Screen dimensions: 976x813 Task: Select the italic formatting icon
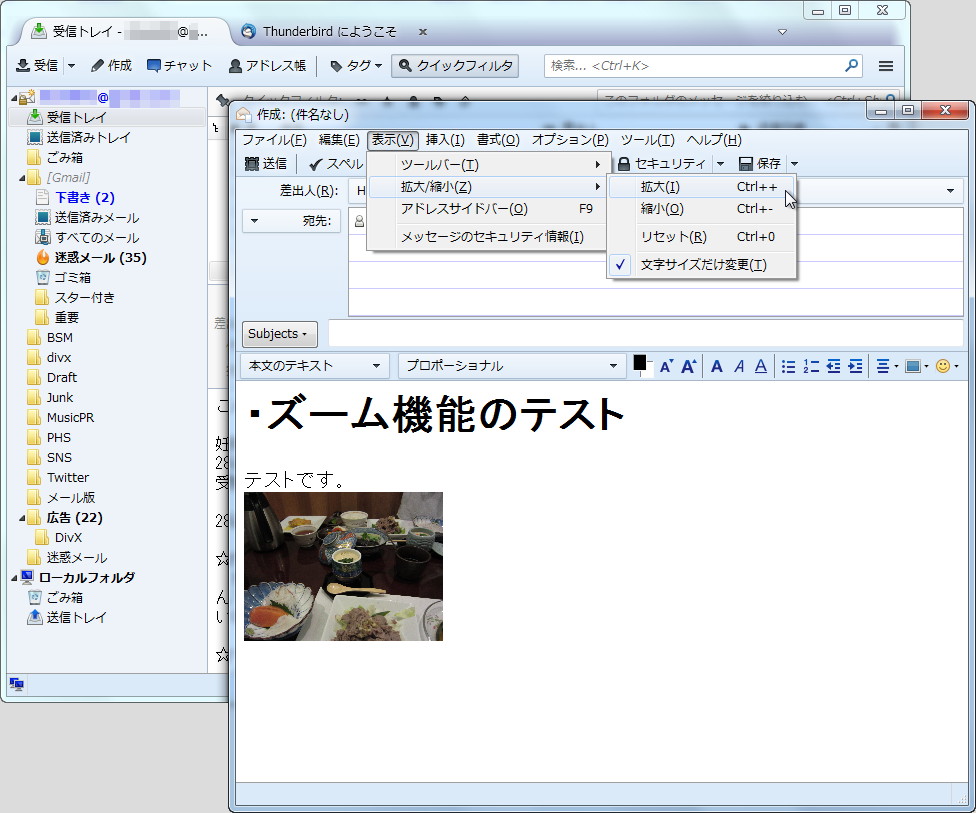740,366
